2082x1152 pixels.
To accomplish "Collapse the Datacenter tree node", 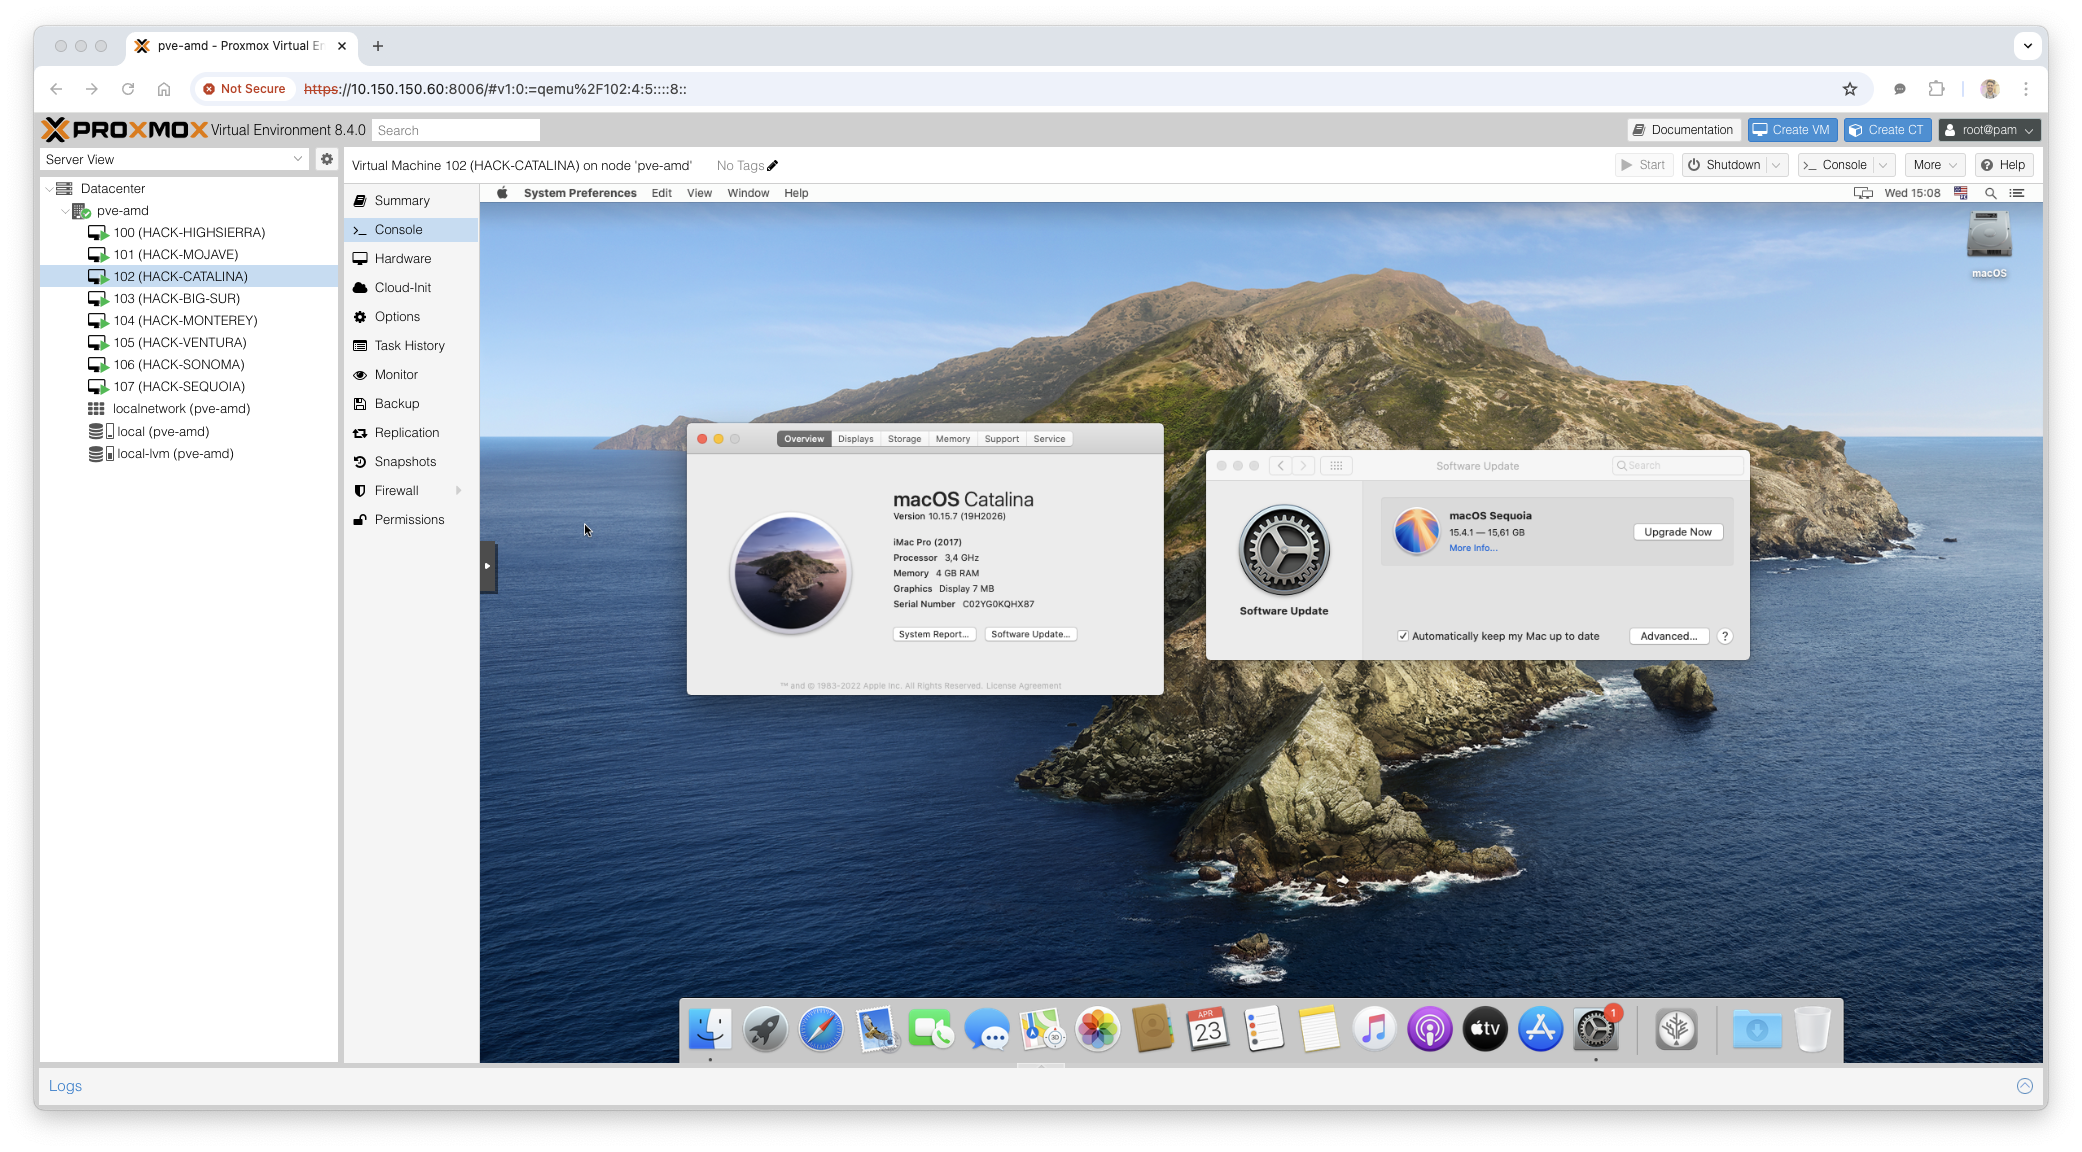I will [49, 189].
